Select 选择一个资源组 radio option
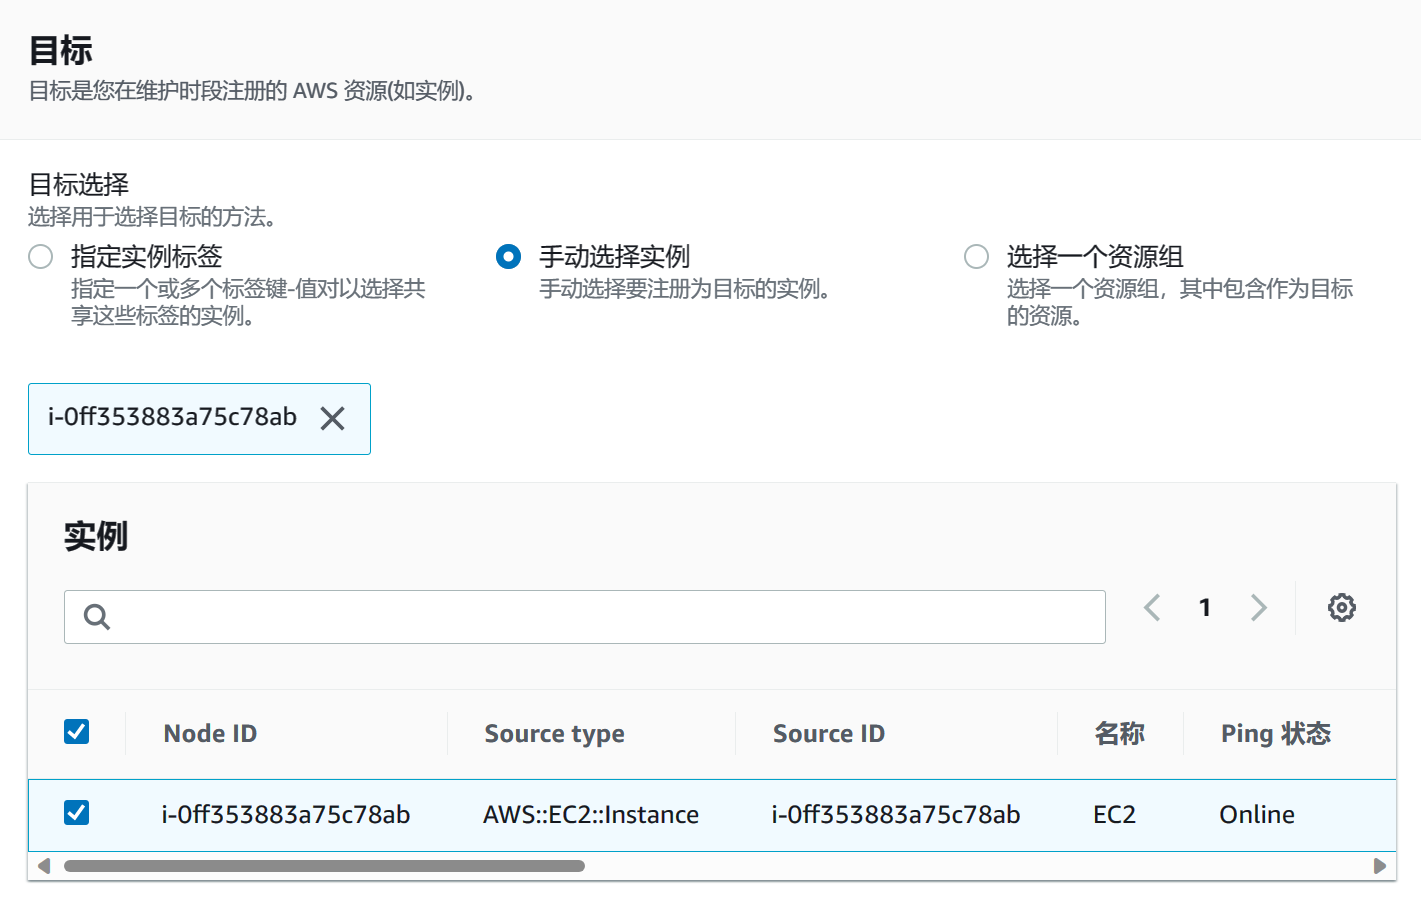Viewport: 1421px width, 904px height. click(x=976, y=257)
